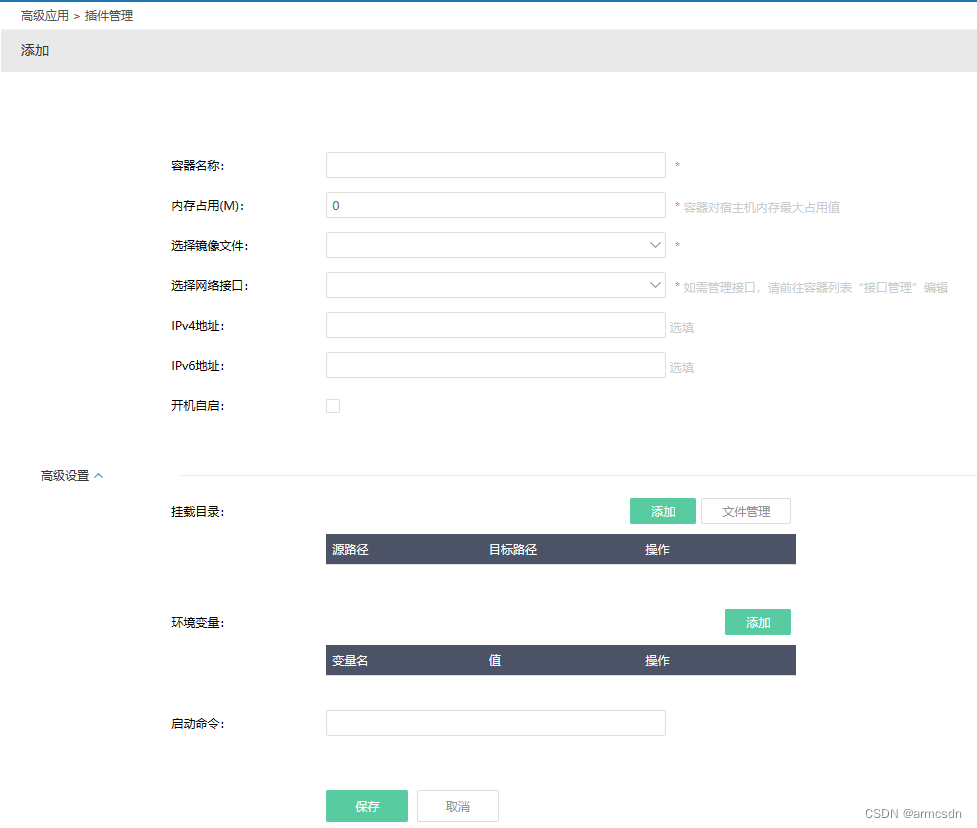Click 插件管理 breadcrumb item
This screenshot has height=828, width=977.
(108, 16)
